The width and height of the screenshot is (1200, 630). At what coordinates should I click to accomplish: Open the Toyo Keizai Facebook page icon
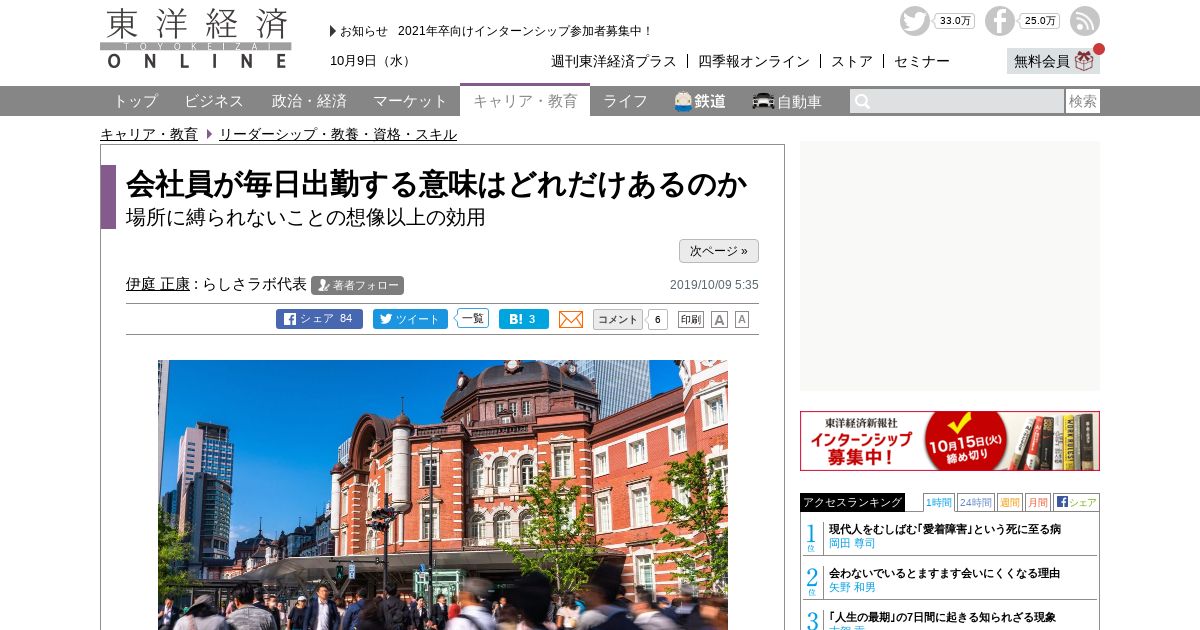click(x=999, y=21)
